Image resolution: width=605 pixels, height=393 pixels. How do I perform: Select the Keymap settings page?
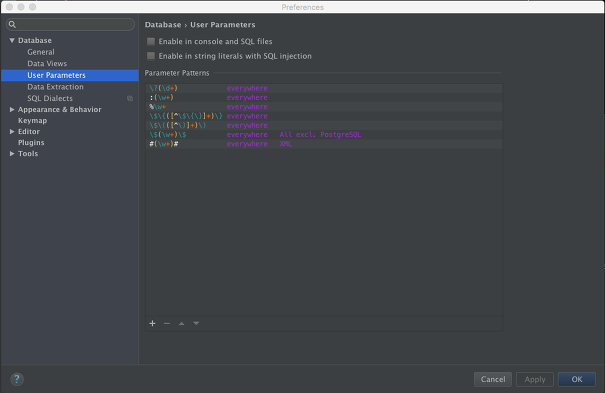pos(32,120)
